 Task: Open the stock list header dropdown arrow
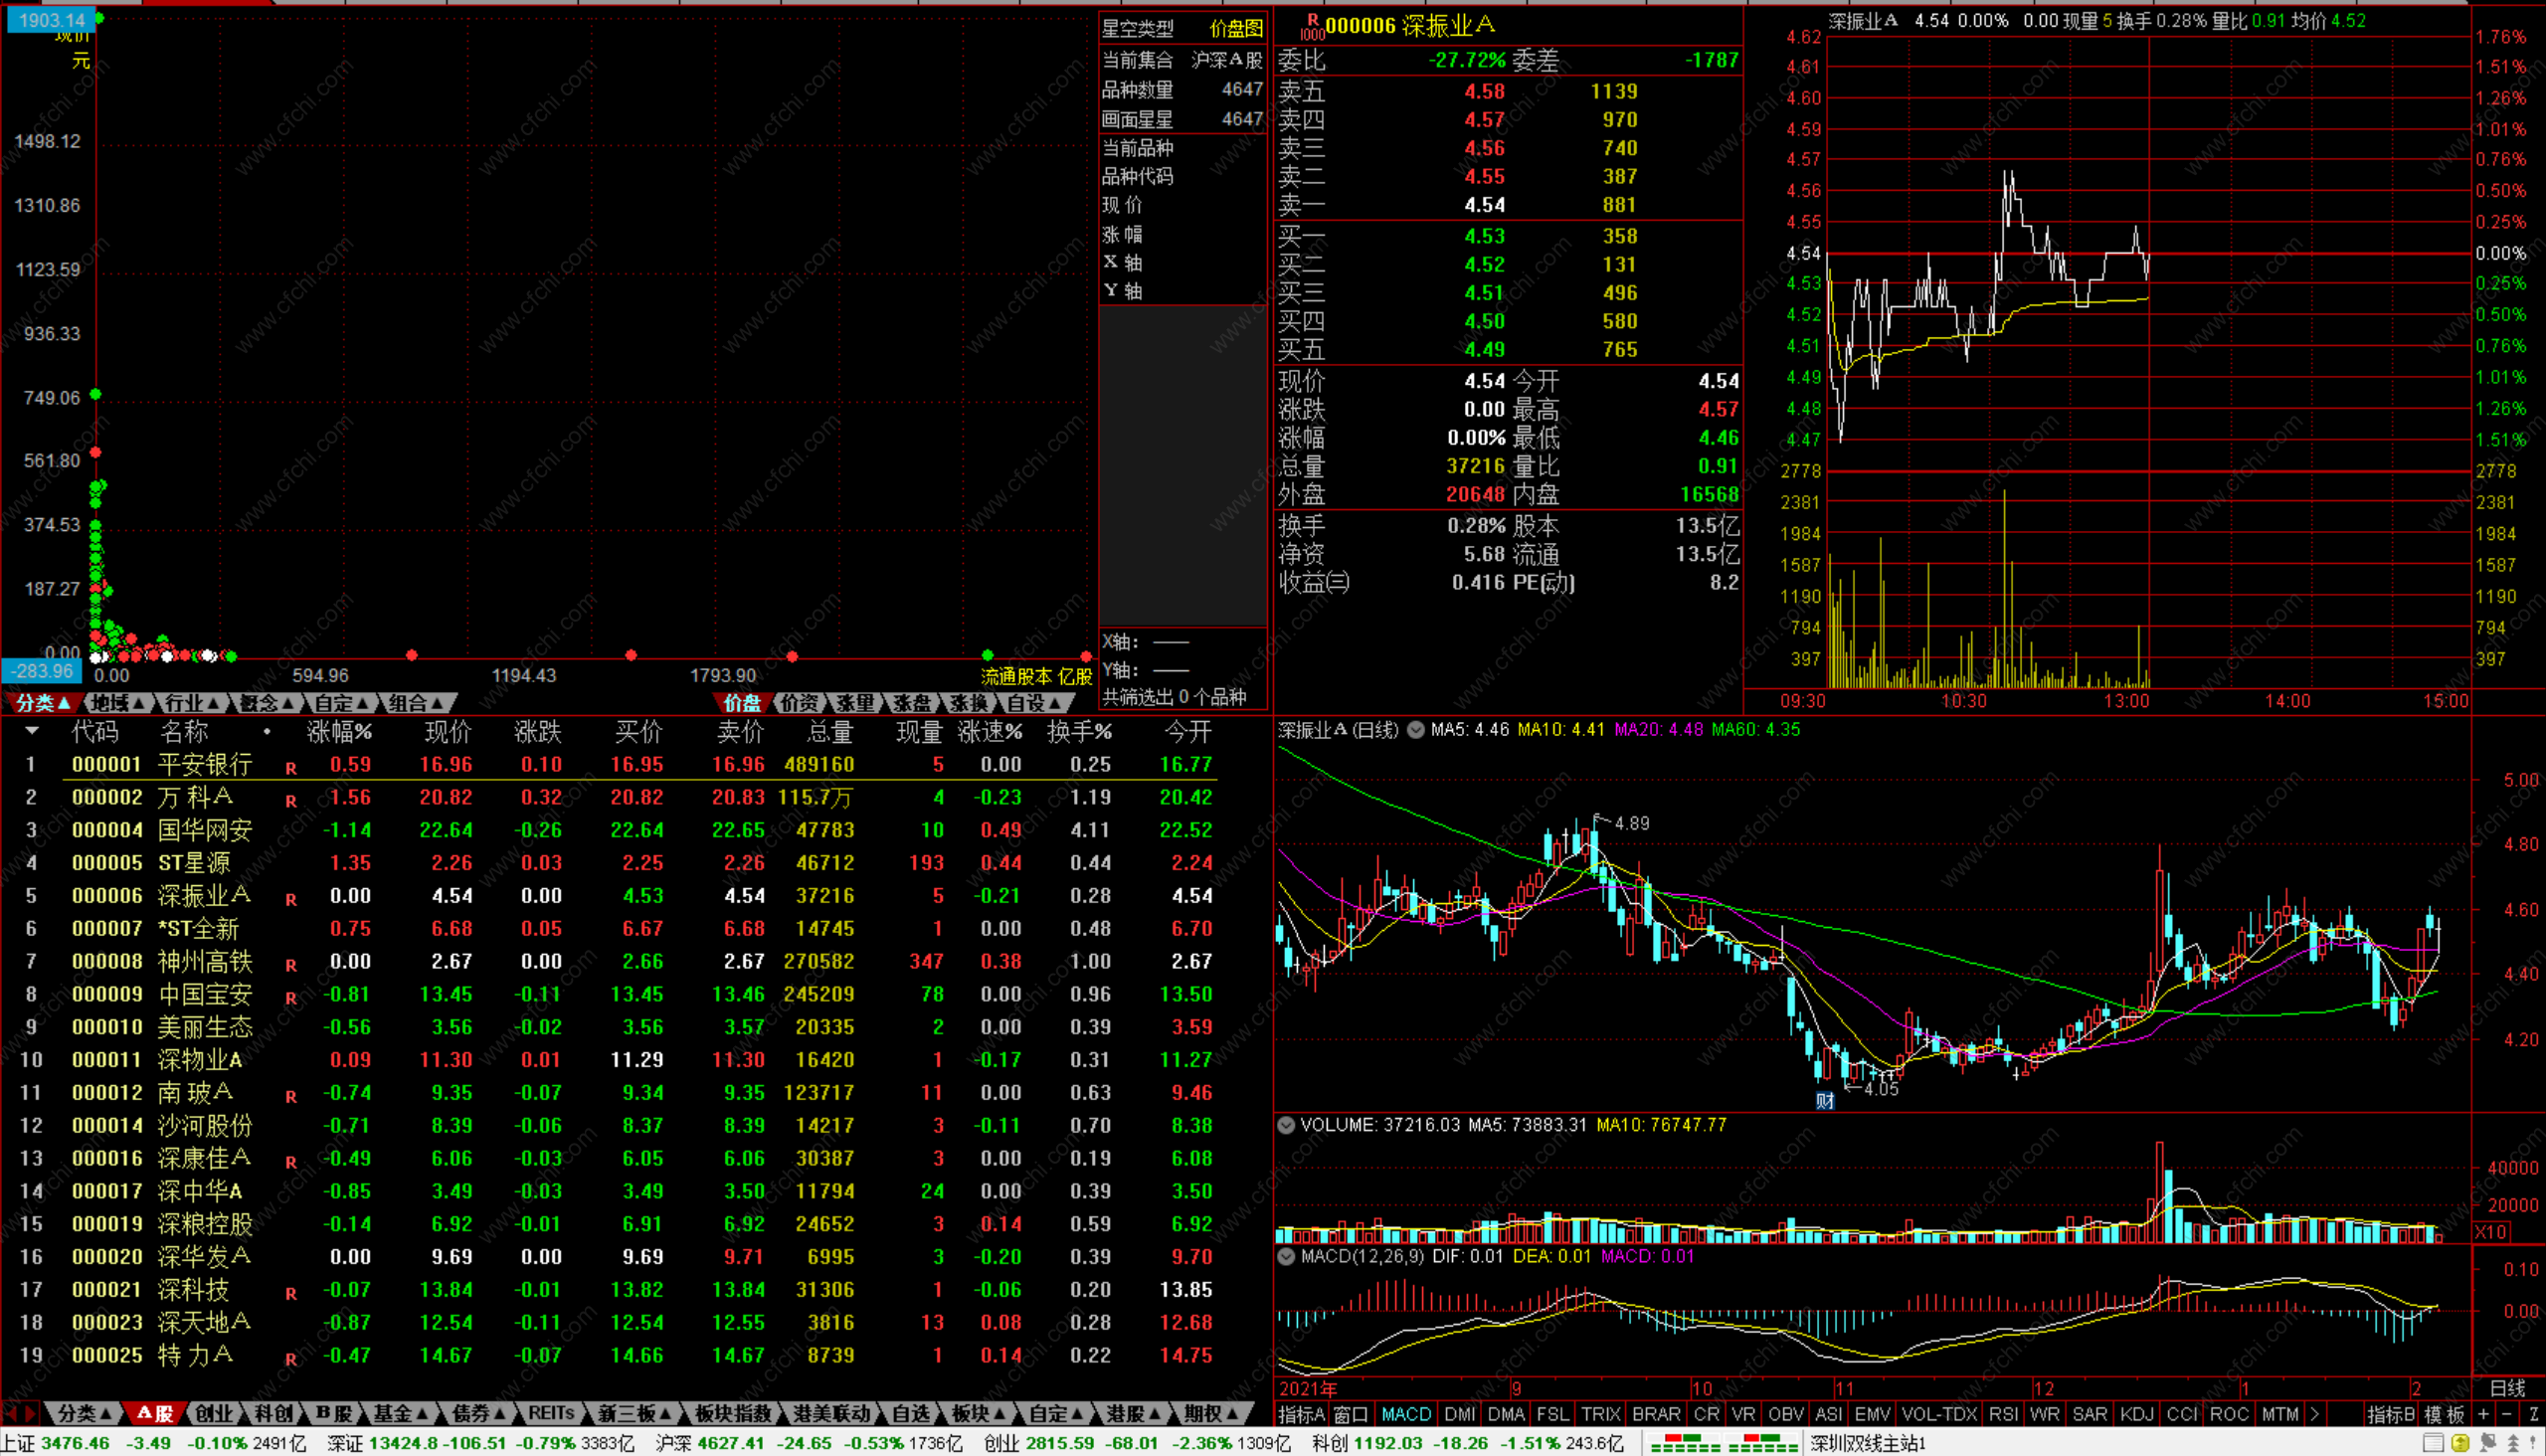pyautogui.click(x=32, y=732)
